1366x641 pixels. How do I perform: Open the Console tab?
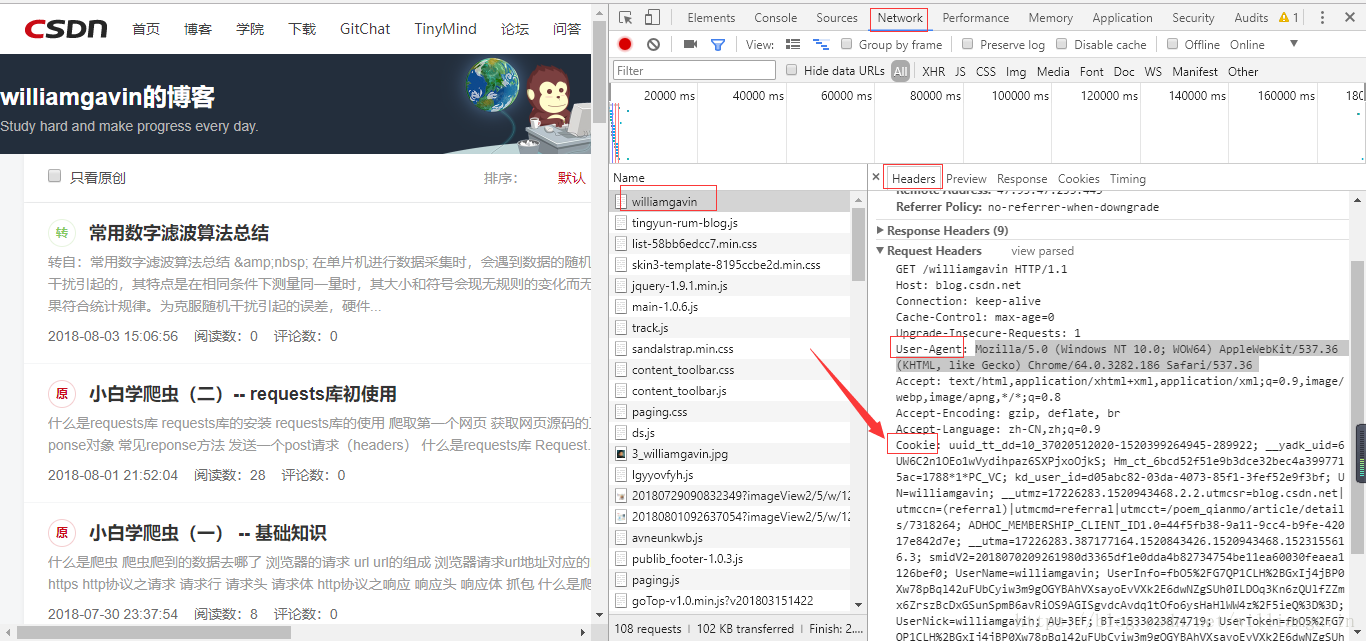coord(776,18)
